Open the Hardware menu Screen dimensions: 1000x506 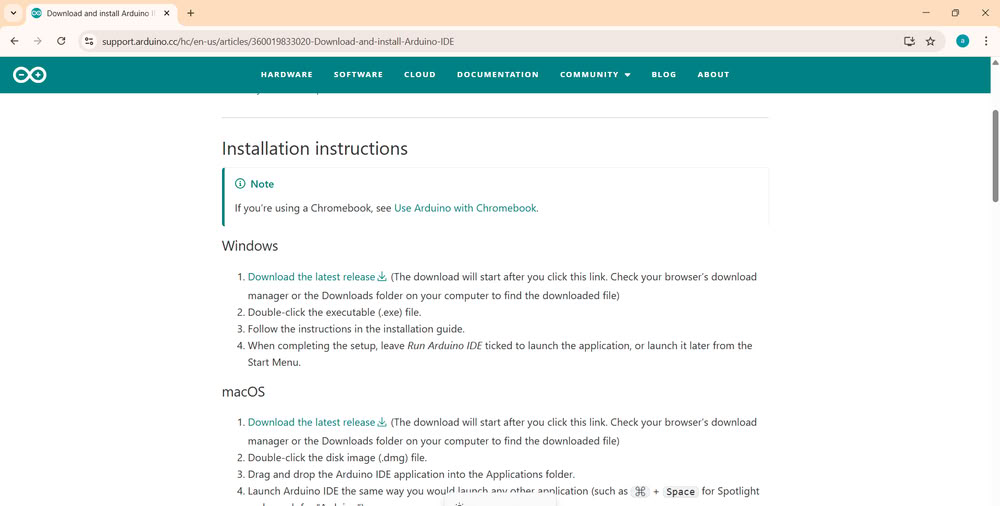286,75
